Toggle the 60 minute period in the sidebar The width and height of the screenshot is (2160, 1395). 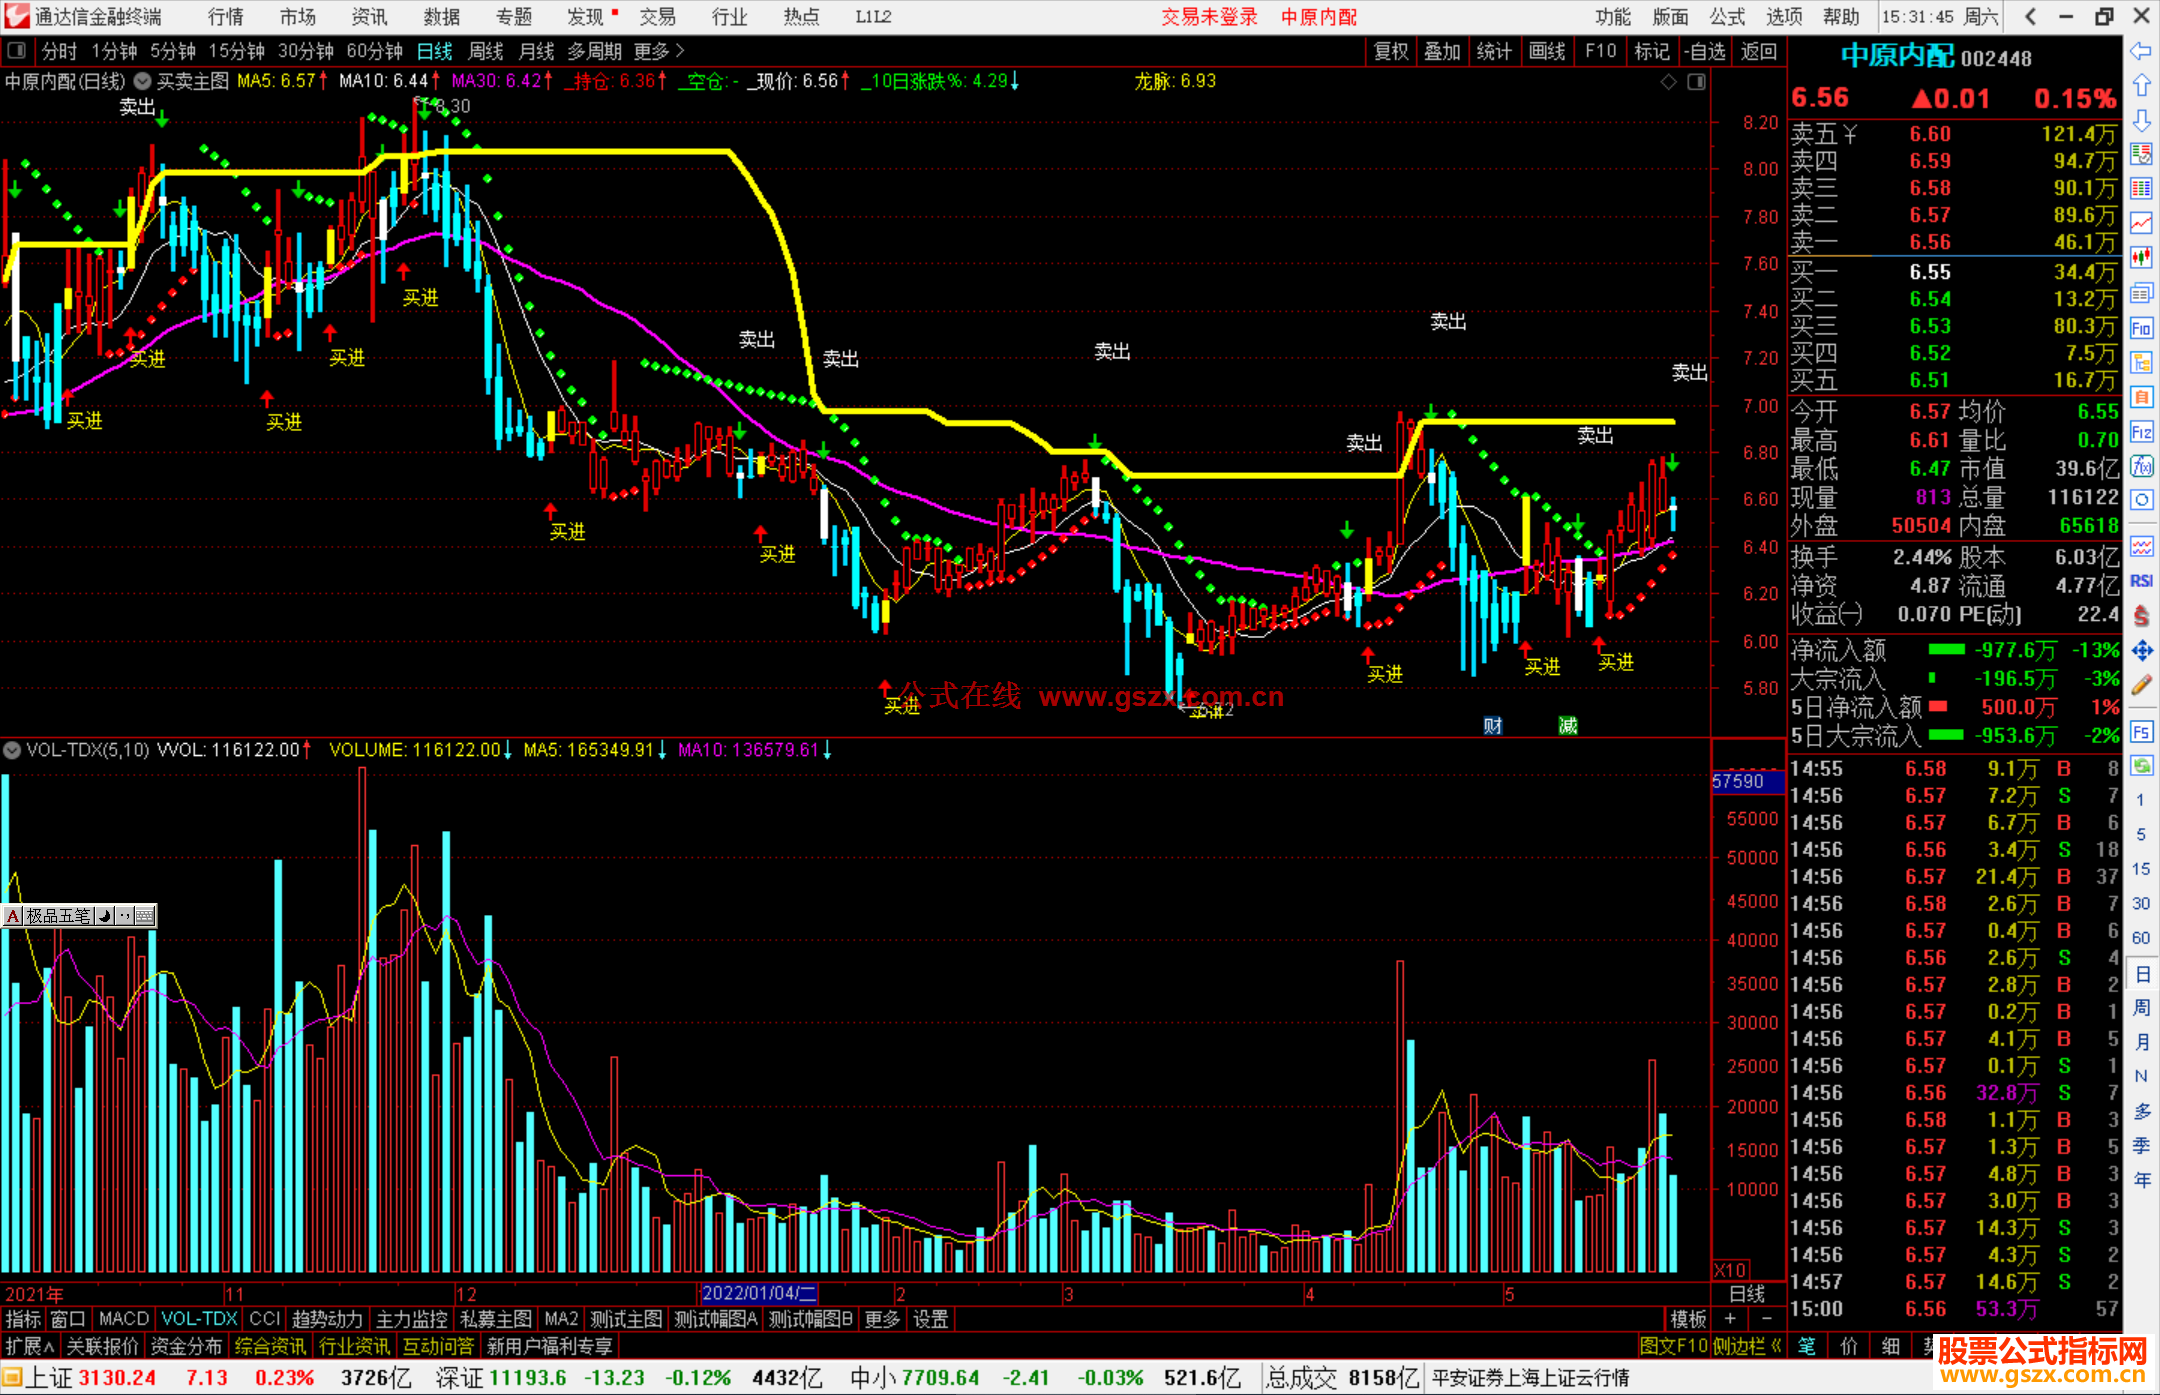2141,938
